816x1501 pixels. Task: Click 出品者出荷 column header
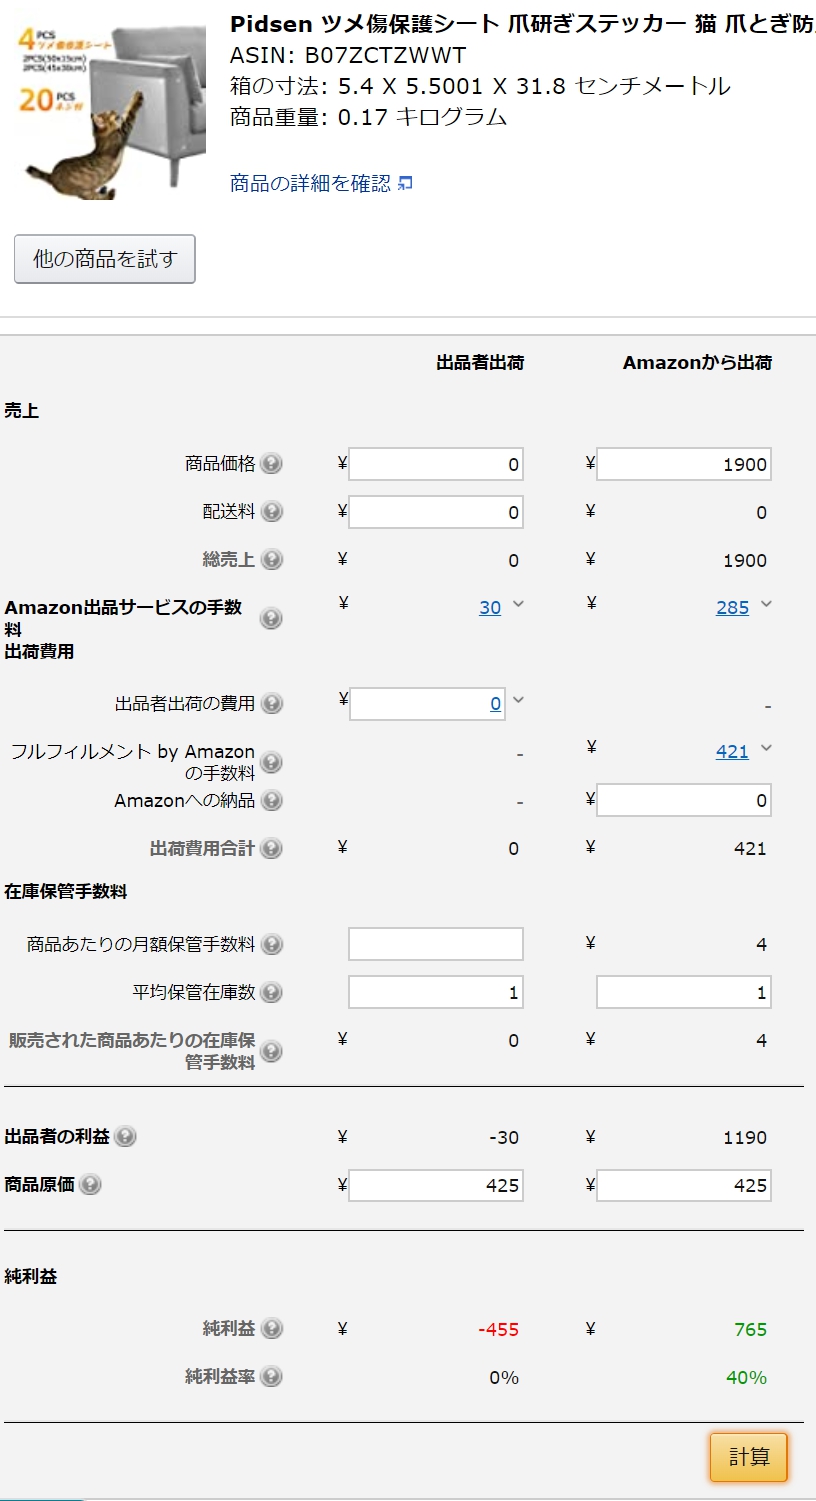[480, 363]
